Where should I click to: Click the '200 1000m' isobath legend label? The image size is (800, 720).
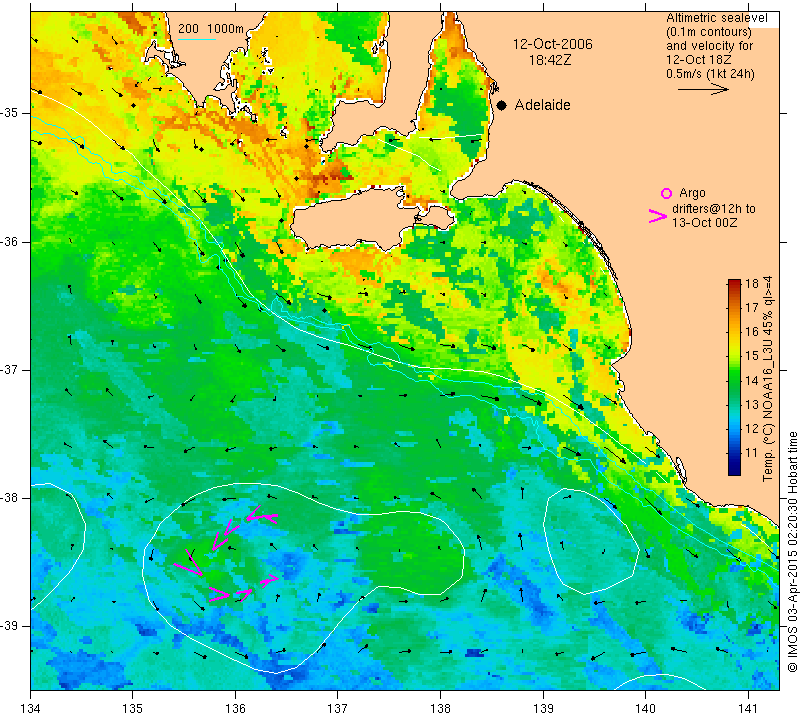point(211,29)
